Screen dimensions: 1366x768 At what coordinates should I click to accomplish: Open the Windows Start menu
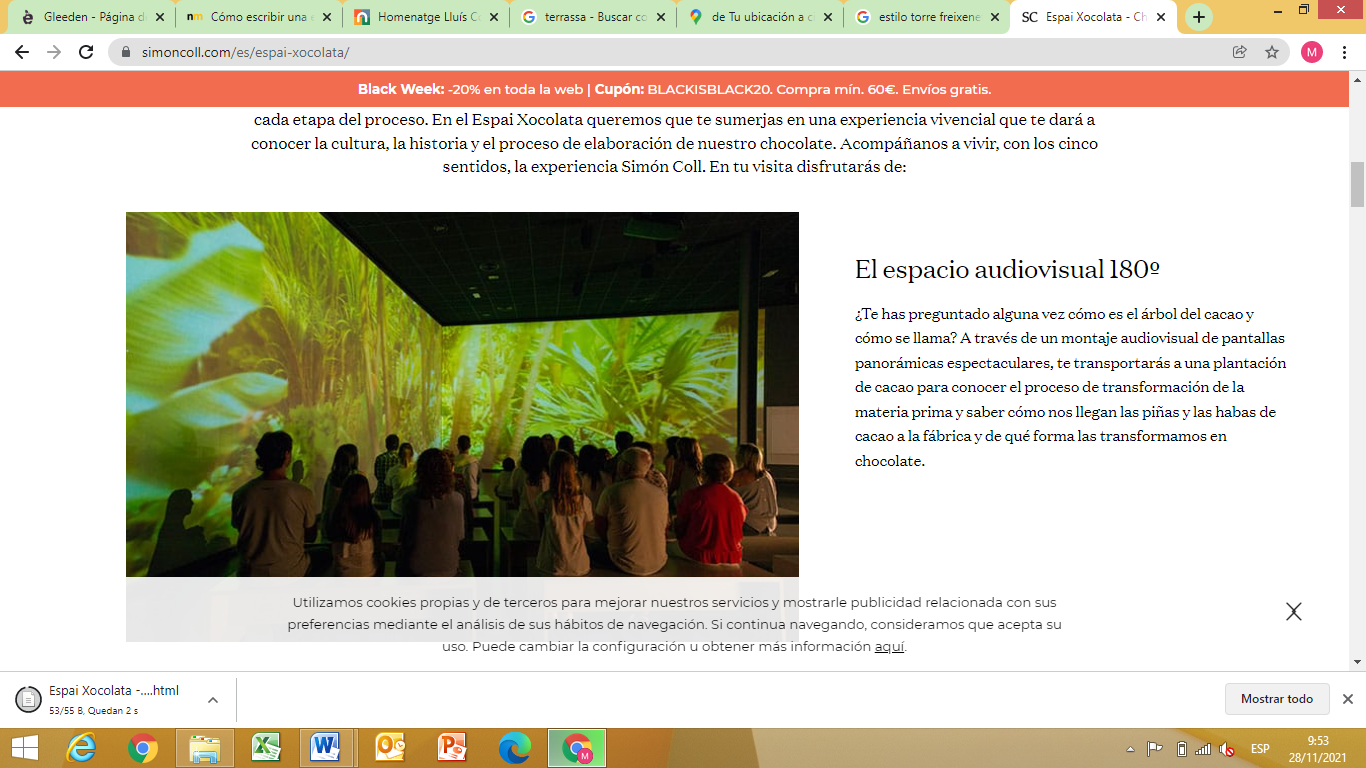pyautogui.click(x=23, y=748)
